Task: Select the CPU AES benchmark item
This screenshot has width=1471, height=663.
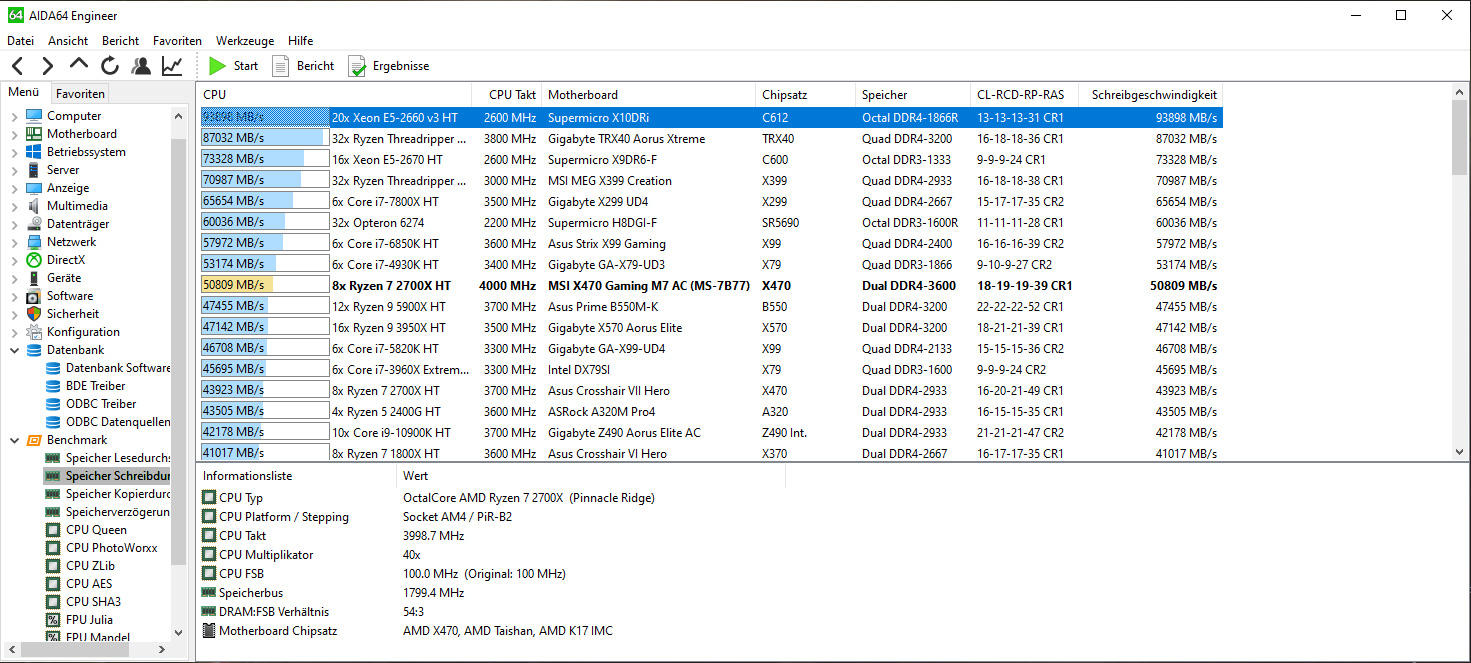Action: click(79, 584)
